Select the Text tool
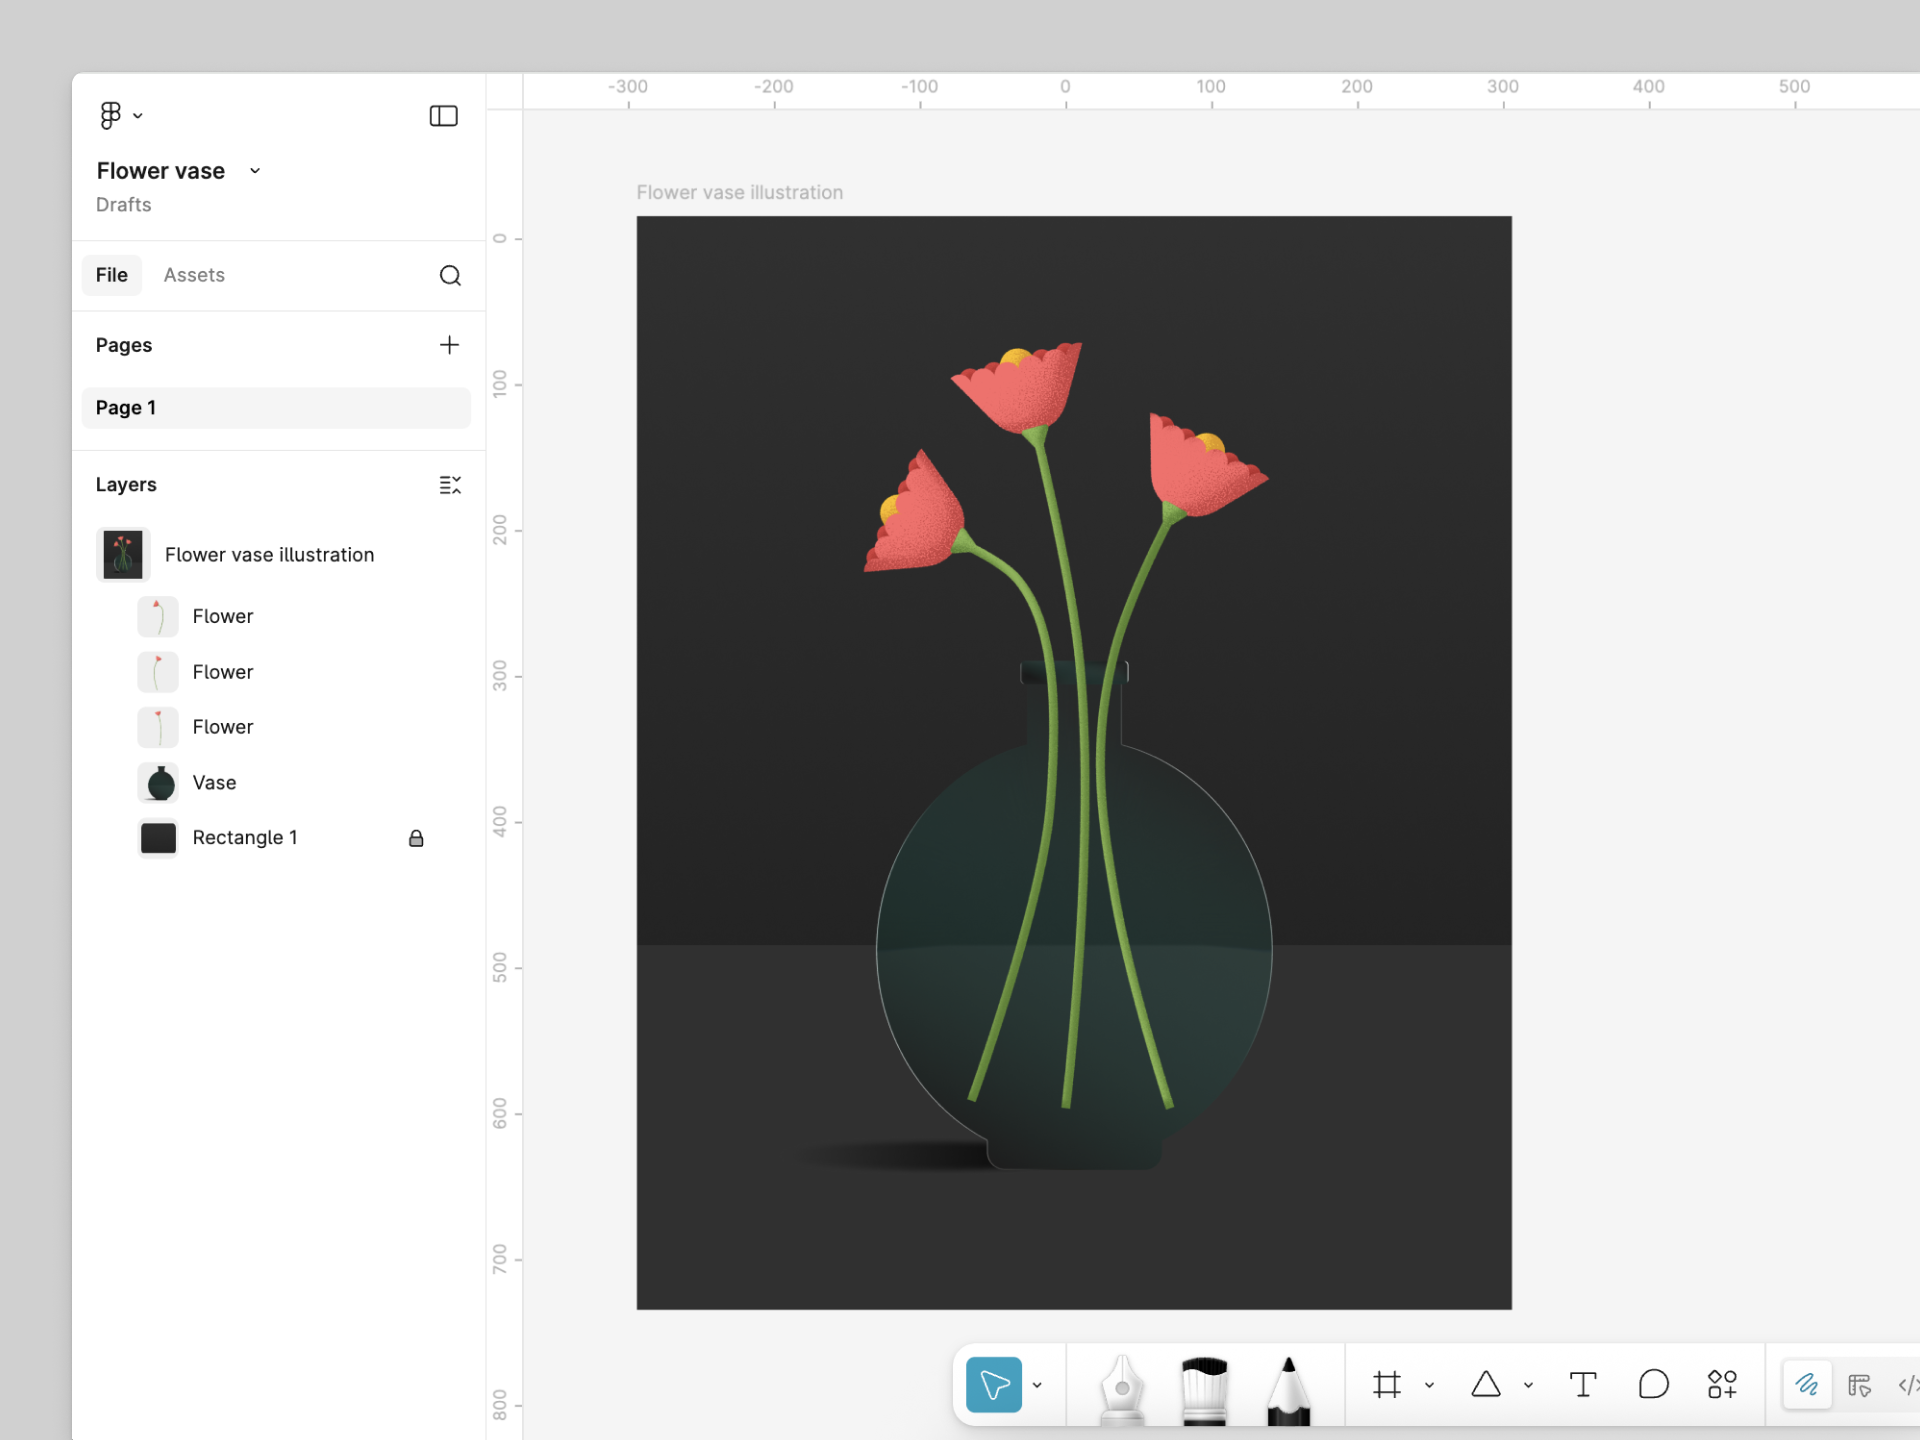The width and height of the screenshot is (1920, 1440). [1583, 1385]
